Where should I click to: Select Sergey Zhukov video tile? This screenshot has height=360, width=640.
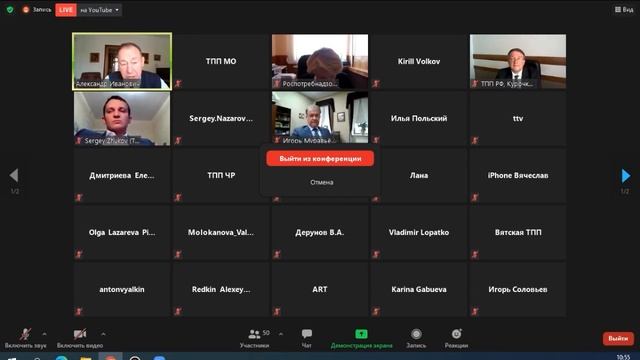point(122,118)
